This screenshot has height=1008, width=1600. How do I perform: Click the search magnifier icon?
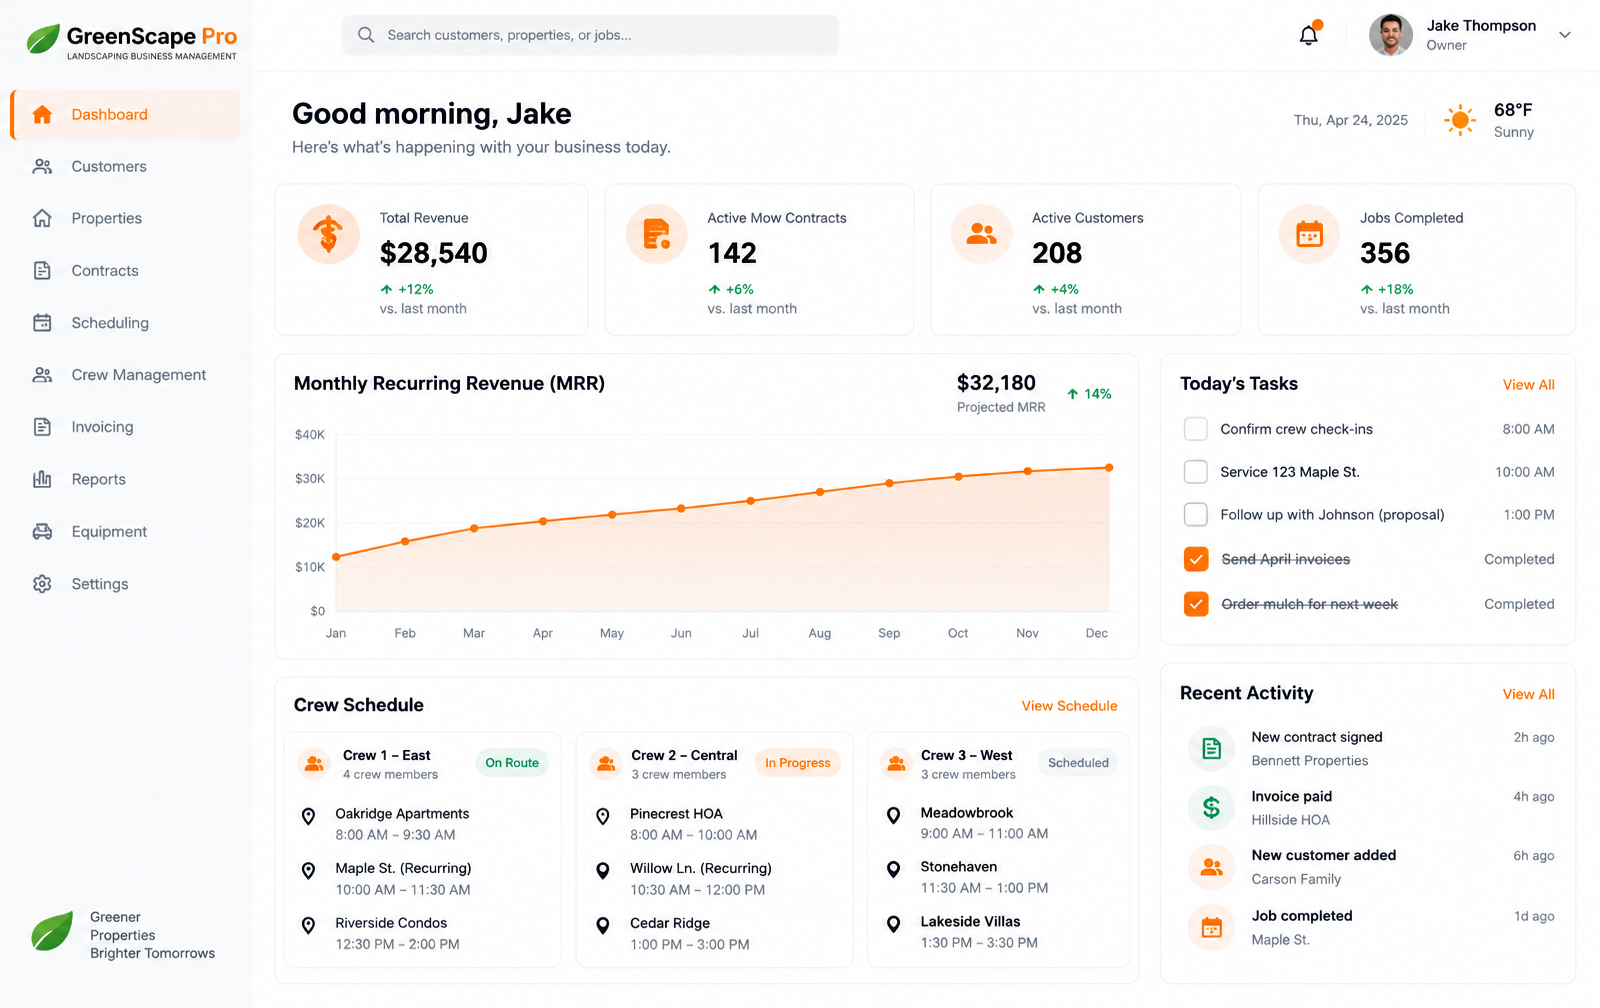(366, 35)
